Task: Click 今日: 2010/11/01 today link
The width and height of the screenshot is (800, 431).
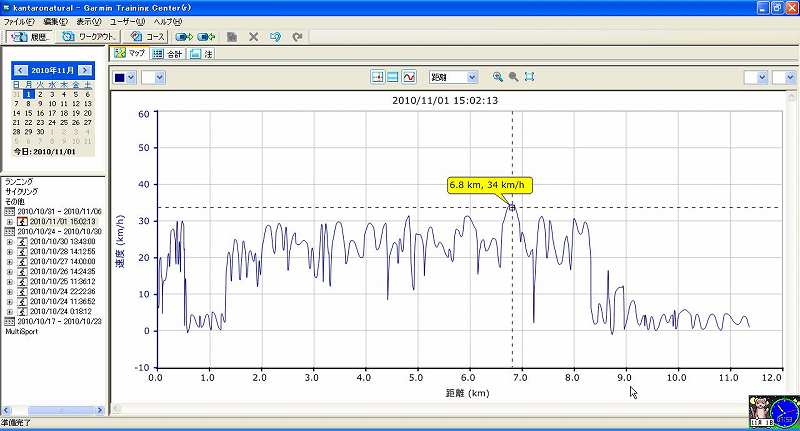Action: point(44,151)
